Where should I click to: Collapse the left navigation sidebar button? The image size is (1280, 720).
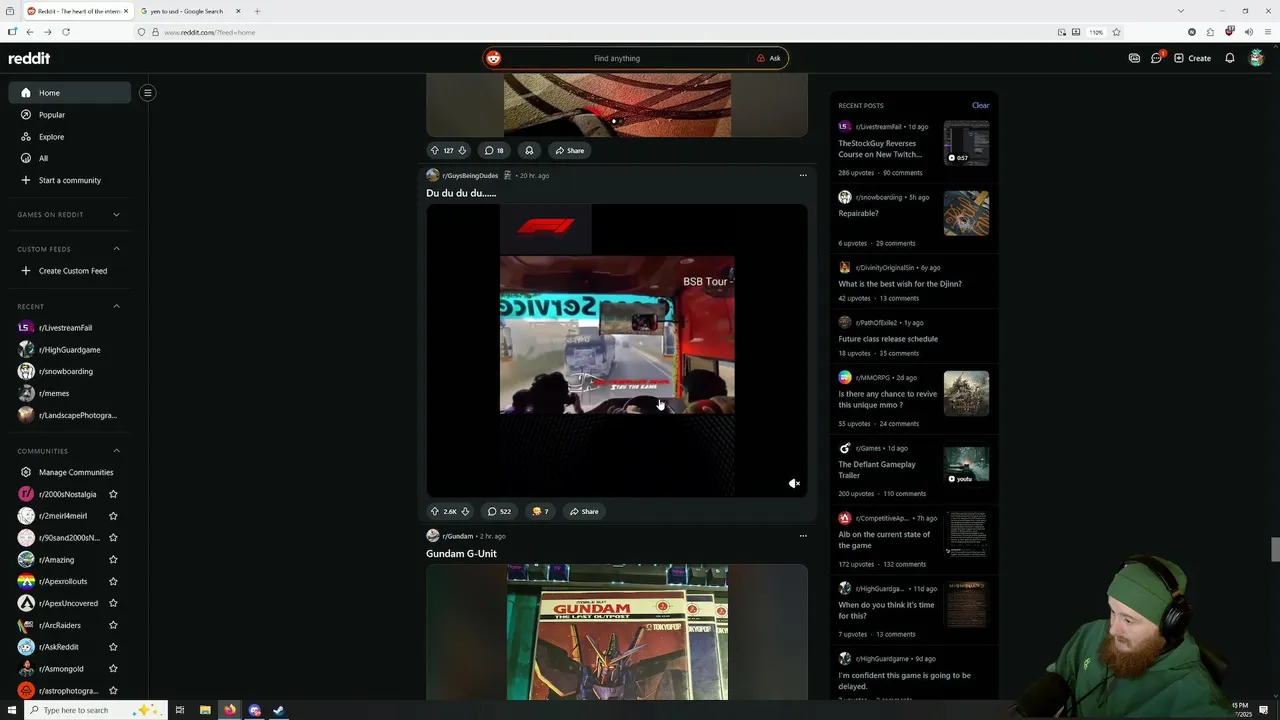147,93
